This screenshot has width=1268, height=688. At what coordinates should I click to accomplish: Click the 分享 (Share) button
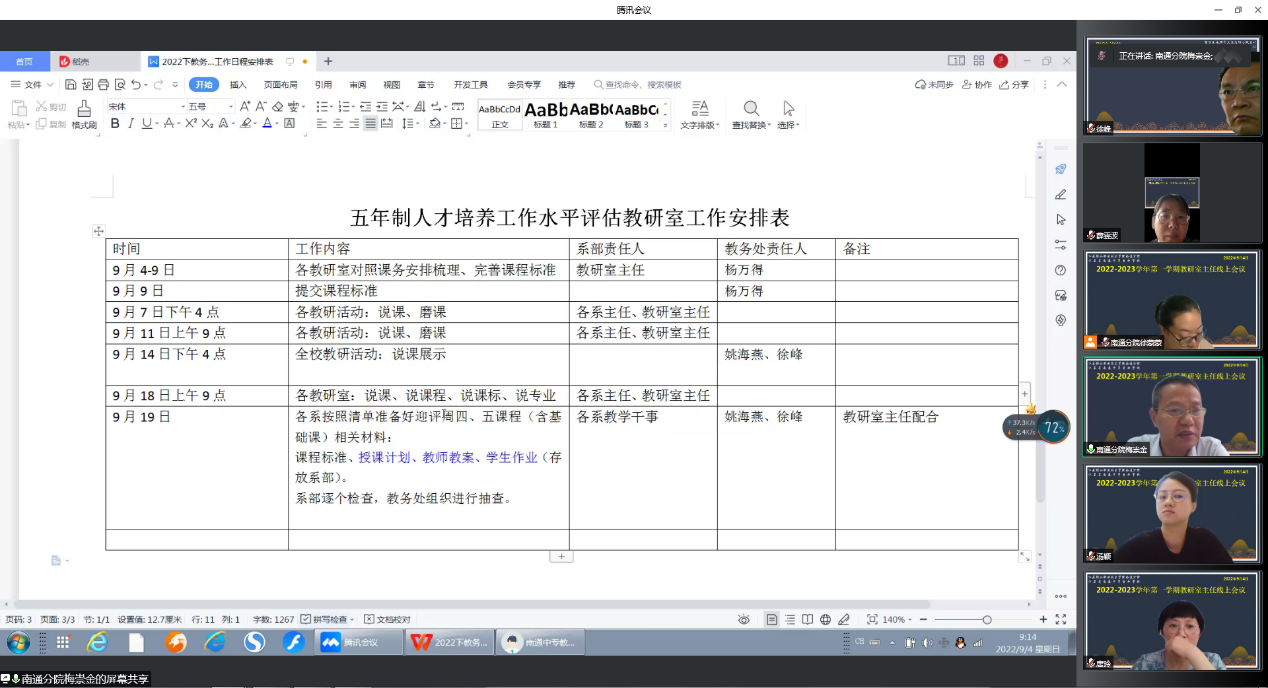[x=1014, y=85]
